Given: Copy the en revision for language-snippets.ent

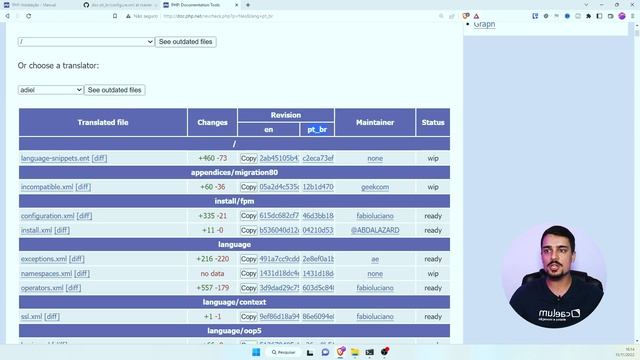Looking at the screenshot, I should tap(248, 158).
